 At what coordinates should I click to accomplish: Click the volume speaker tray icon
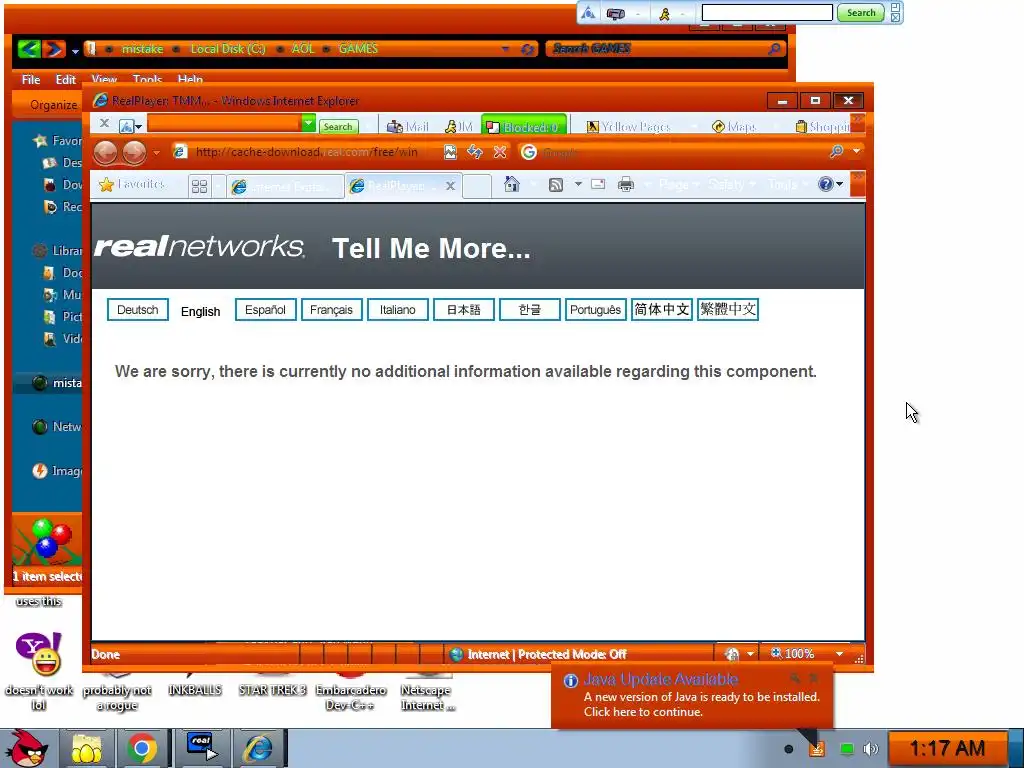pos(871,749)
